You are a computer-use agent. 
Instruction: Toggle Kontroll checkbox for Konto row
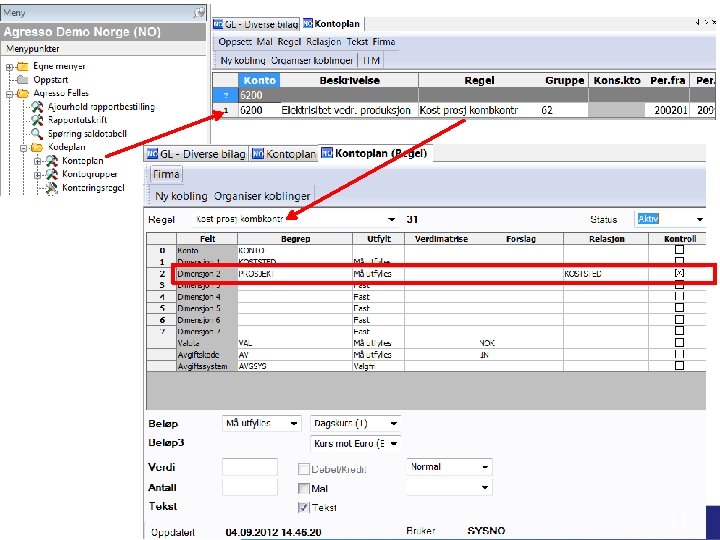[x=680, y=250]
